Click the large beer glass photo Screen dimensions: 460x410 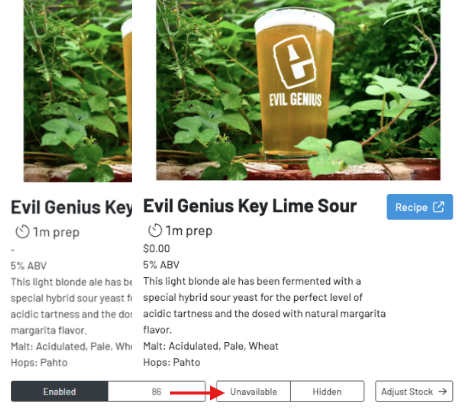298,90
